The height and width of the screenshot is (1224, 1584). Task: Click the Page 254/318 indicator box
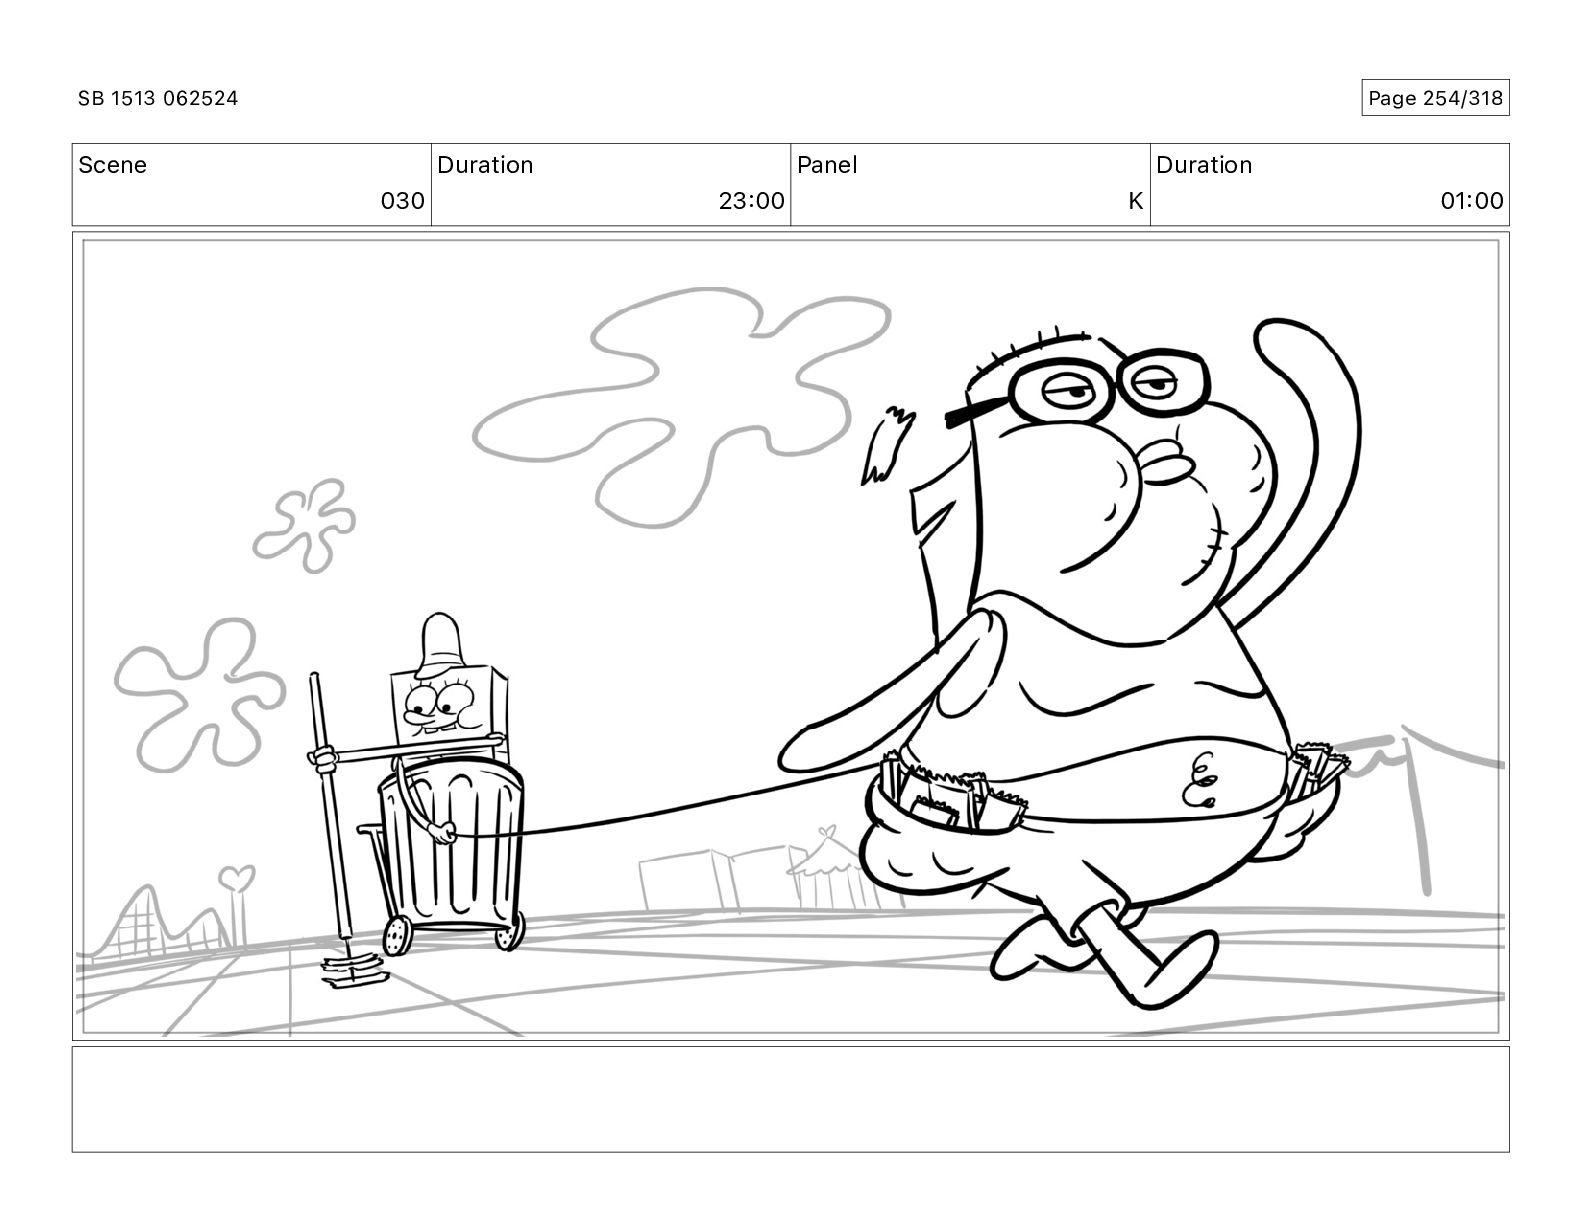tap(1435, 98)
